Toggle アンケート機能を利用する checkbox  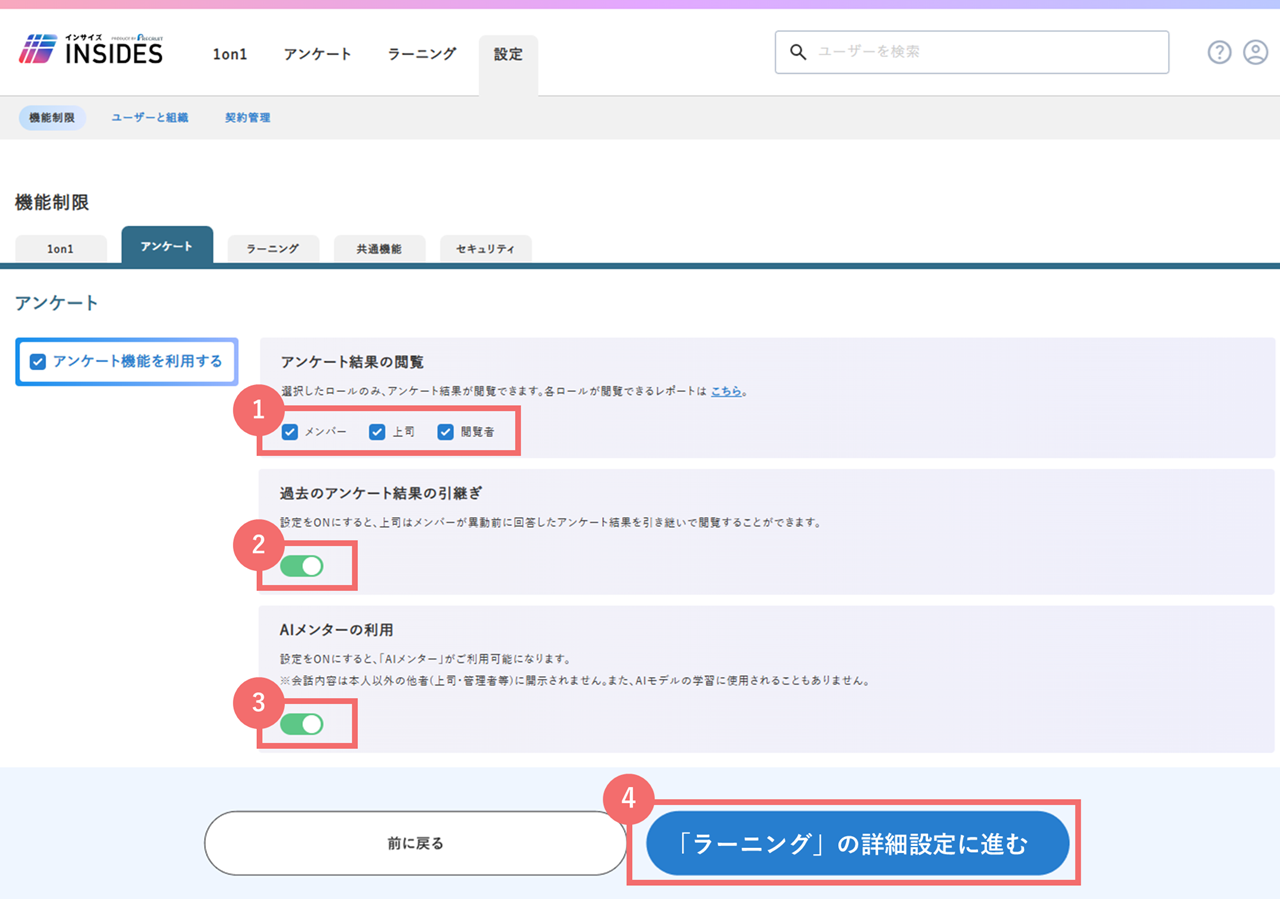pos(38,362)
